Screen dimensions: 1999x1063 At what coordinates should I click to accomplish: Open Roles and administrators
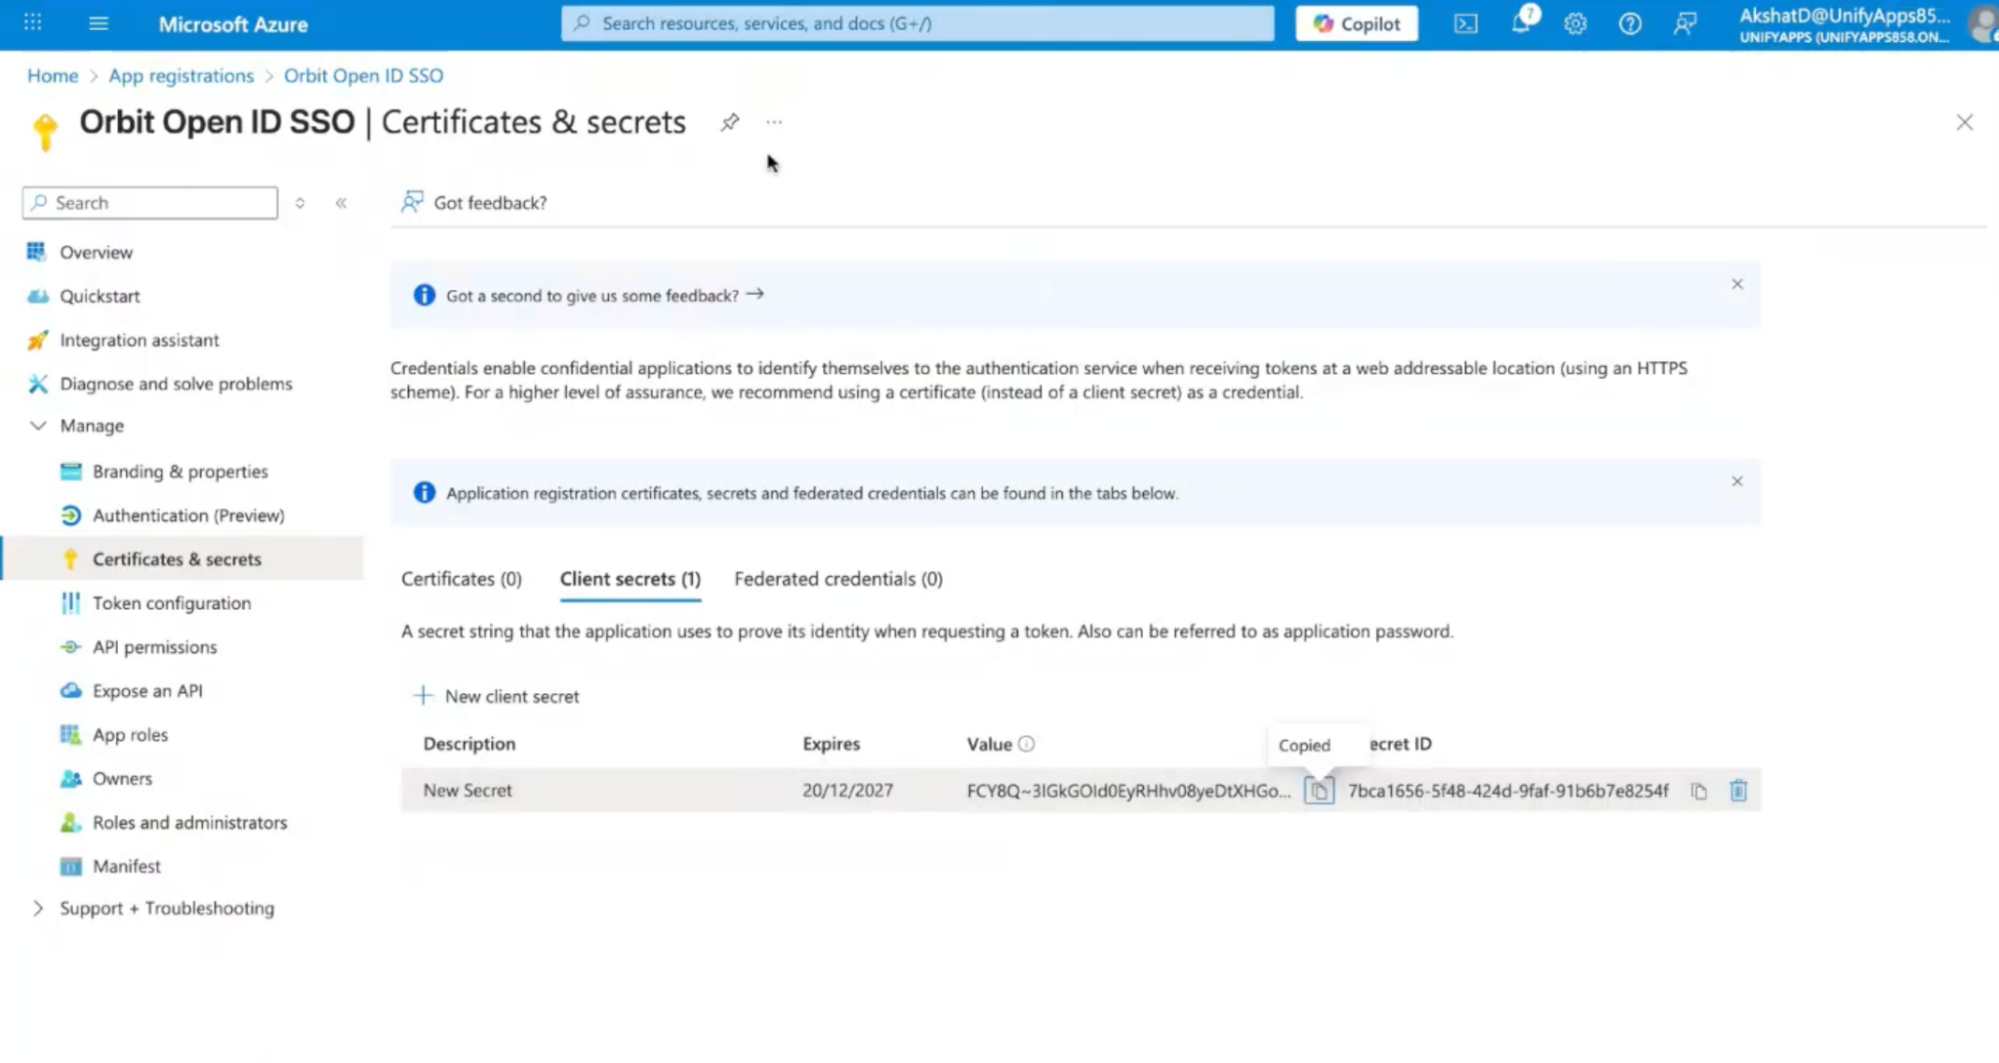point(190,822)
